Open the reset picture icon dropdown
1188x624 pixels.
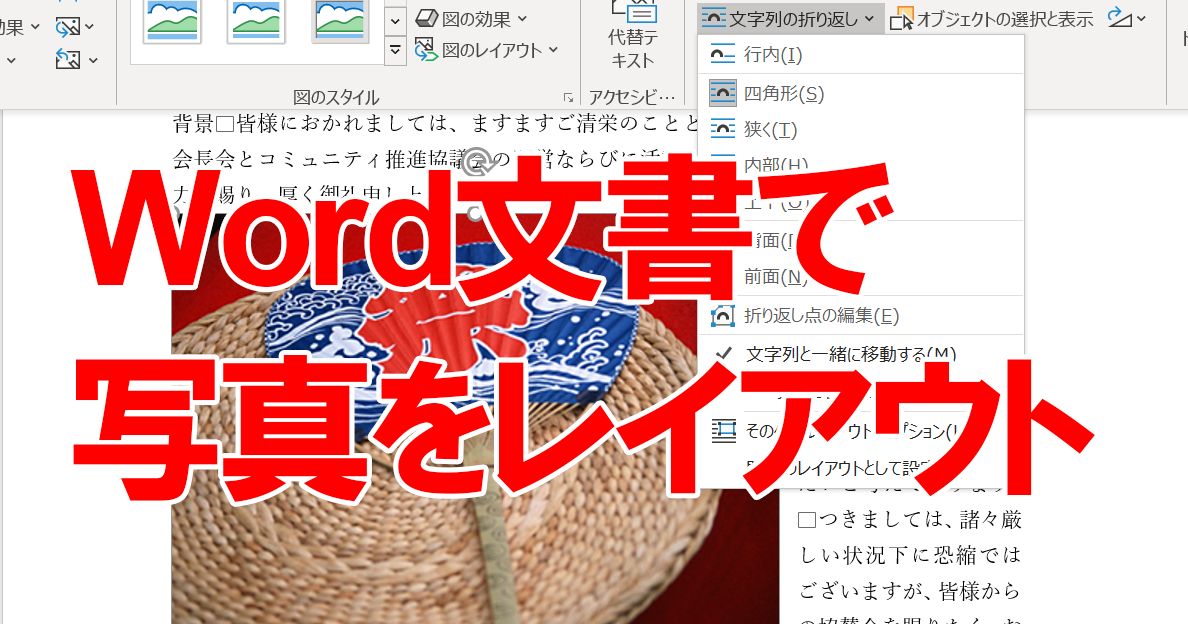pyautogui.click(x=76, y=59)
